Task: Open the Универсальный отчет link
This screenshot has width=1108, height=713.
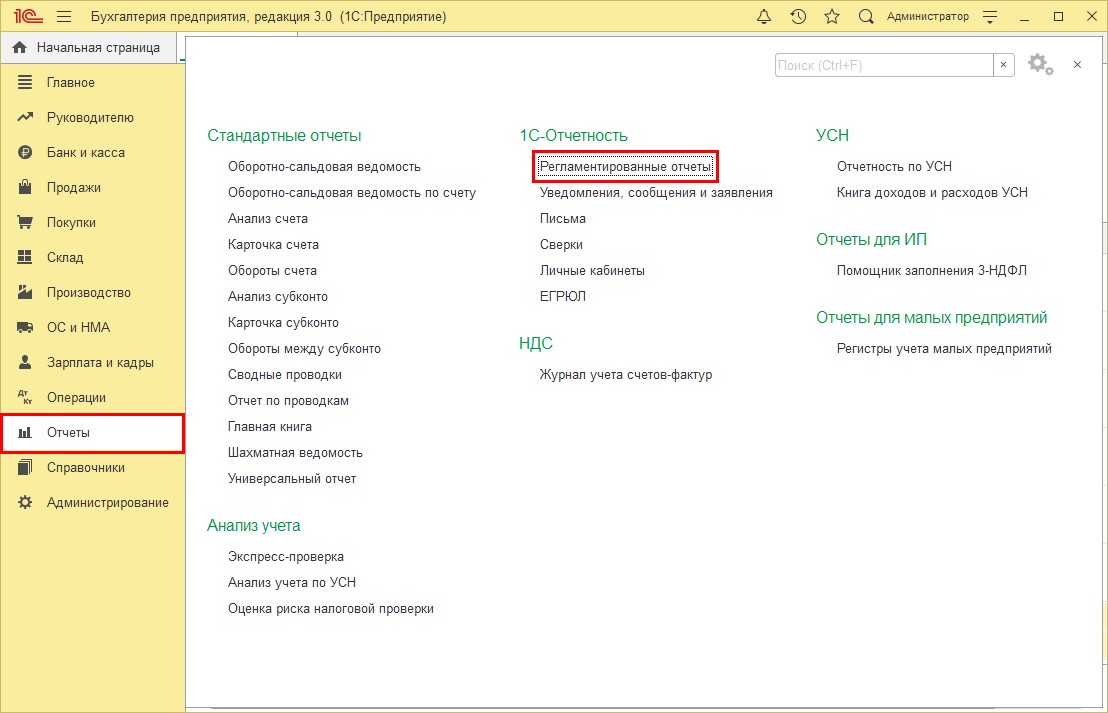Action: [292, 478]
